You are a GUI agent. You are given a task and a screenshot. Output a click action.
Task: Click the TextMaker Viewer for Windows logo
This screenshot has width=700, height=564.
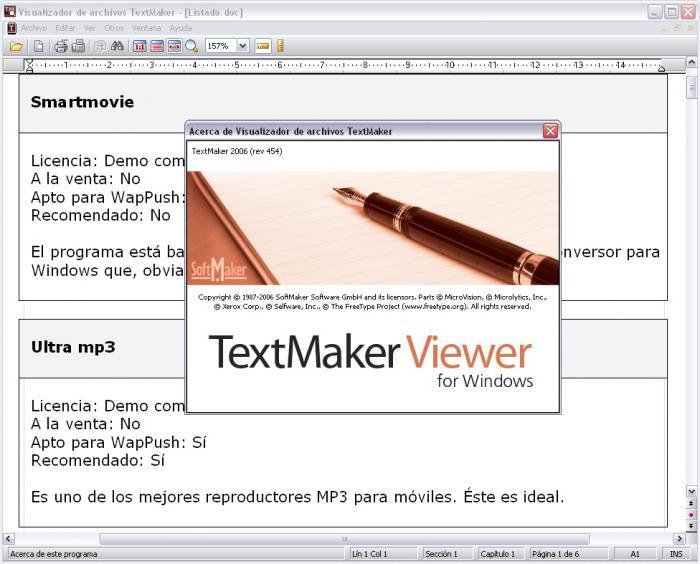tap(371, 361)
